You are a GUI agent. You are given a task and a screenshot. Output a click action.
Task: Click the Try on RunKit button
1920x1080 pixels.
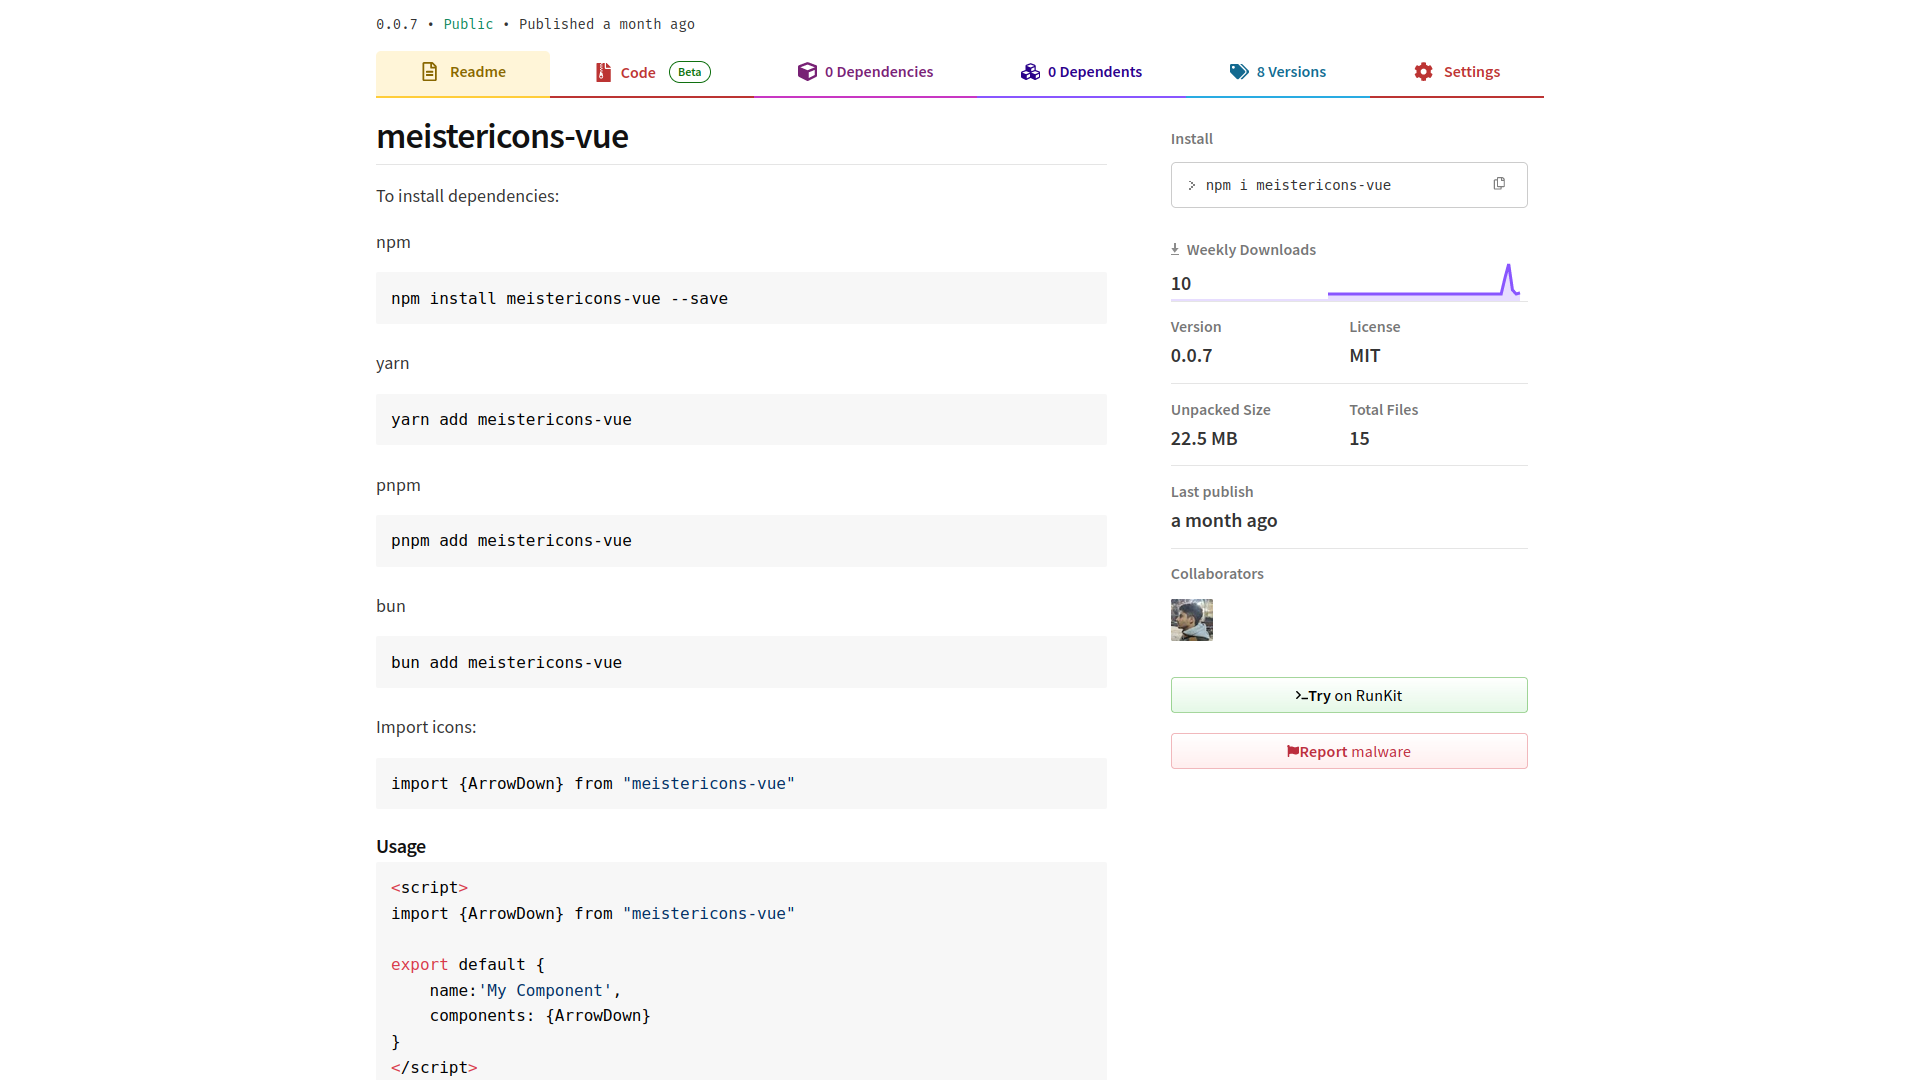(1348, 695)
